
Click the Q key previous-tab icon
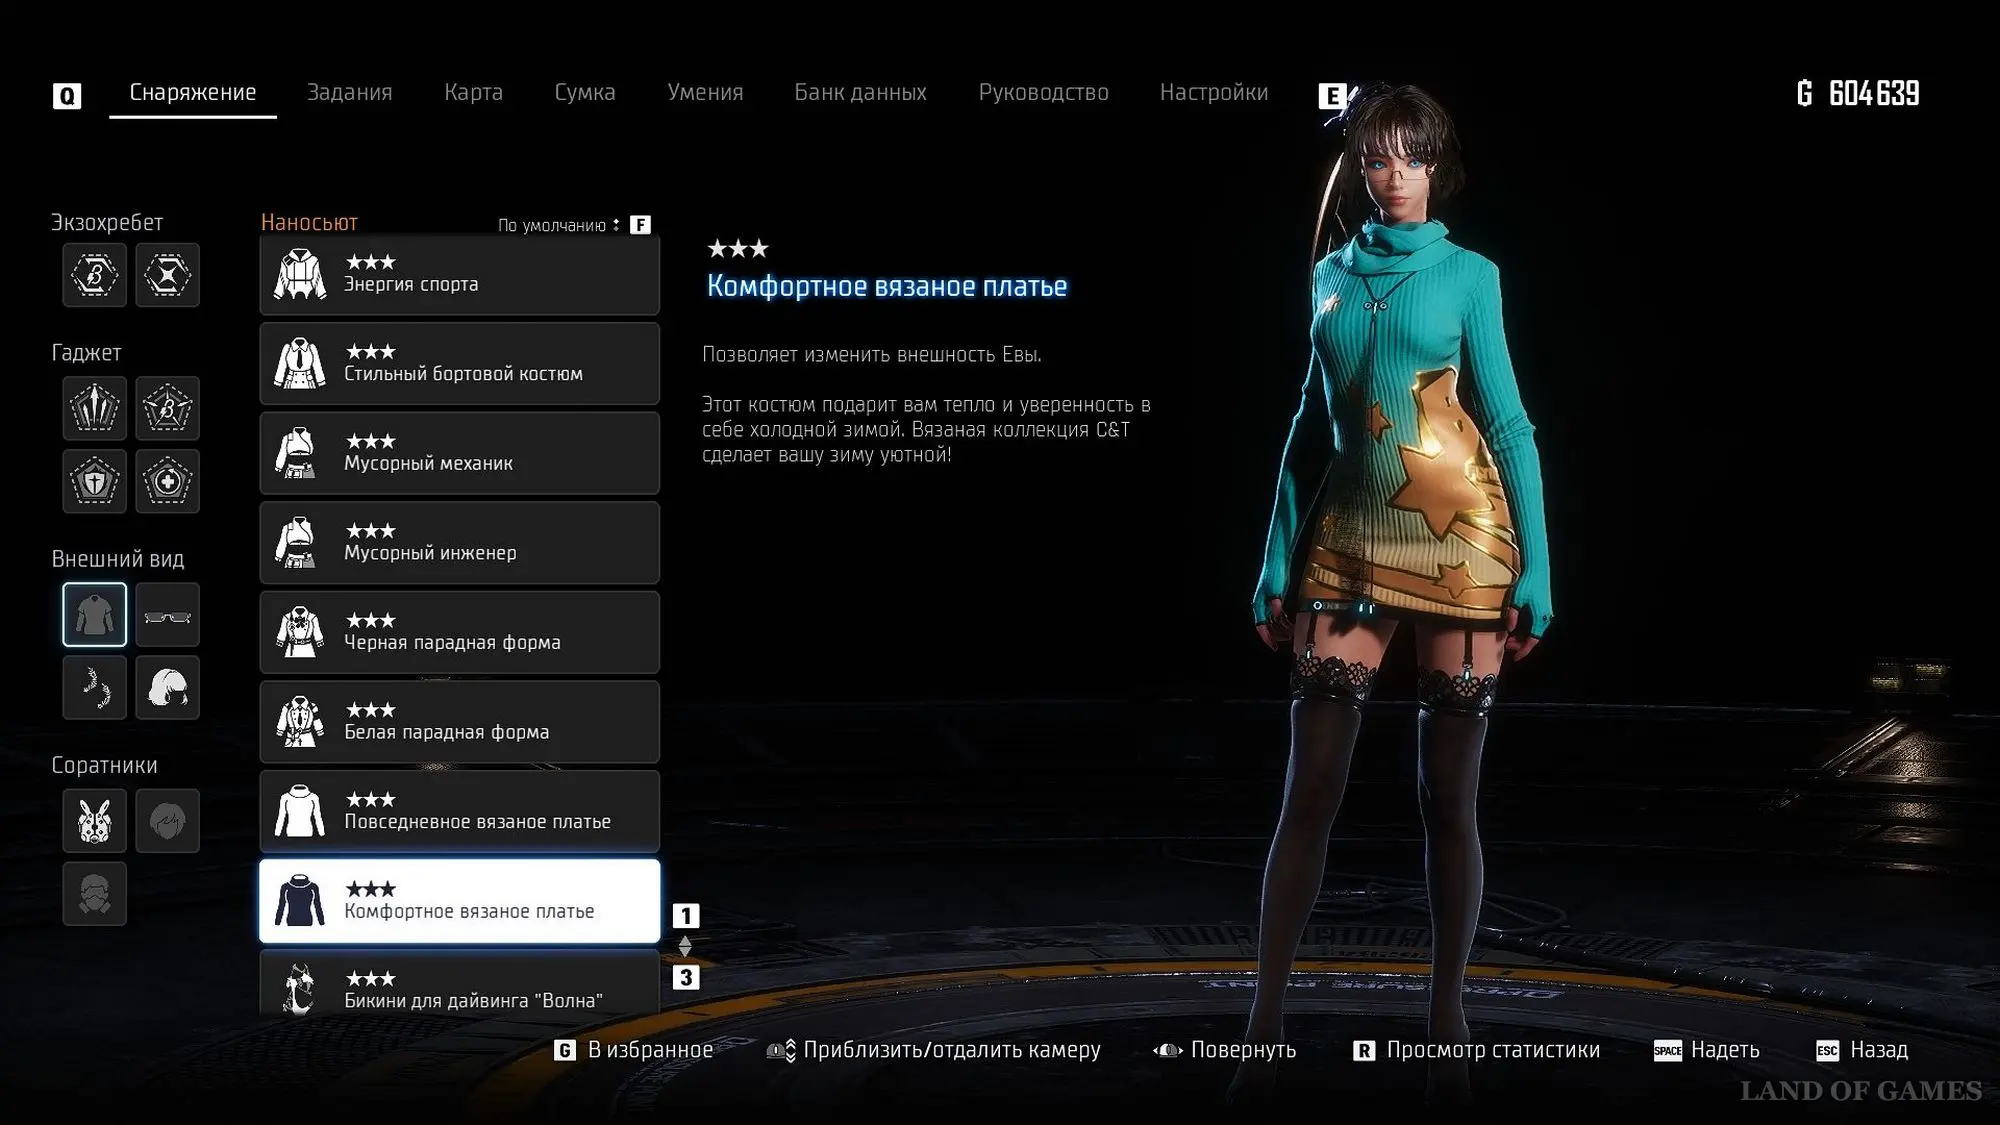(67, 95)
